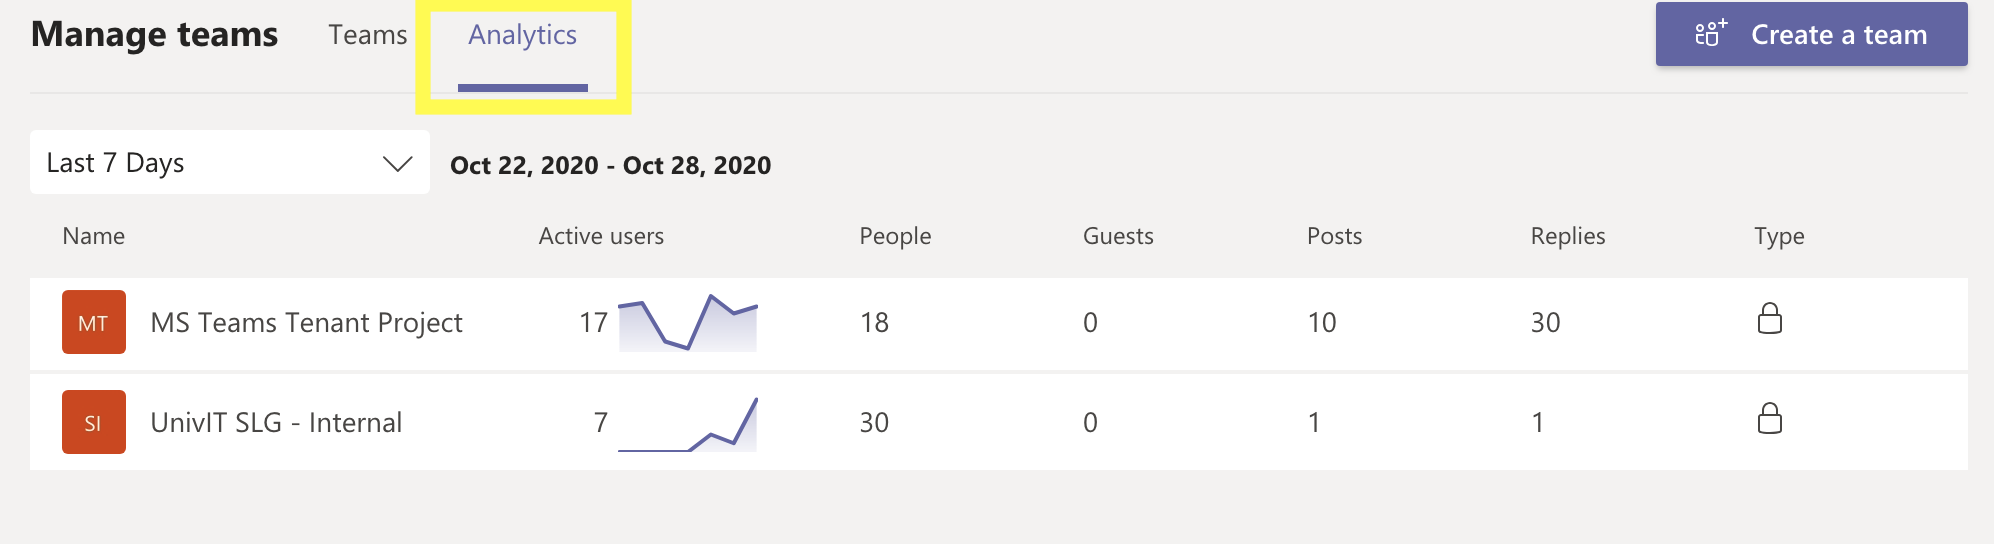Switch to the Teams tab
This screenshot has height=544, width=1994.
click(368, 35)
